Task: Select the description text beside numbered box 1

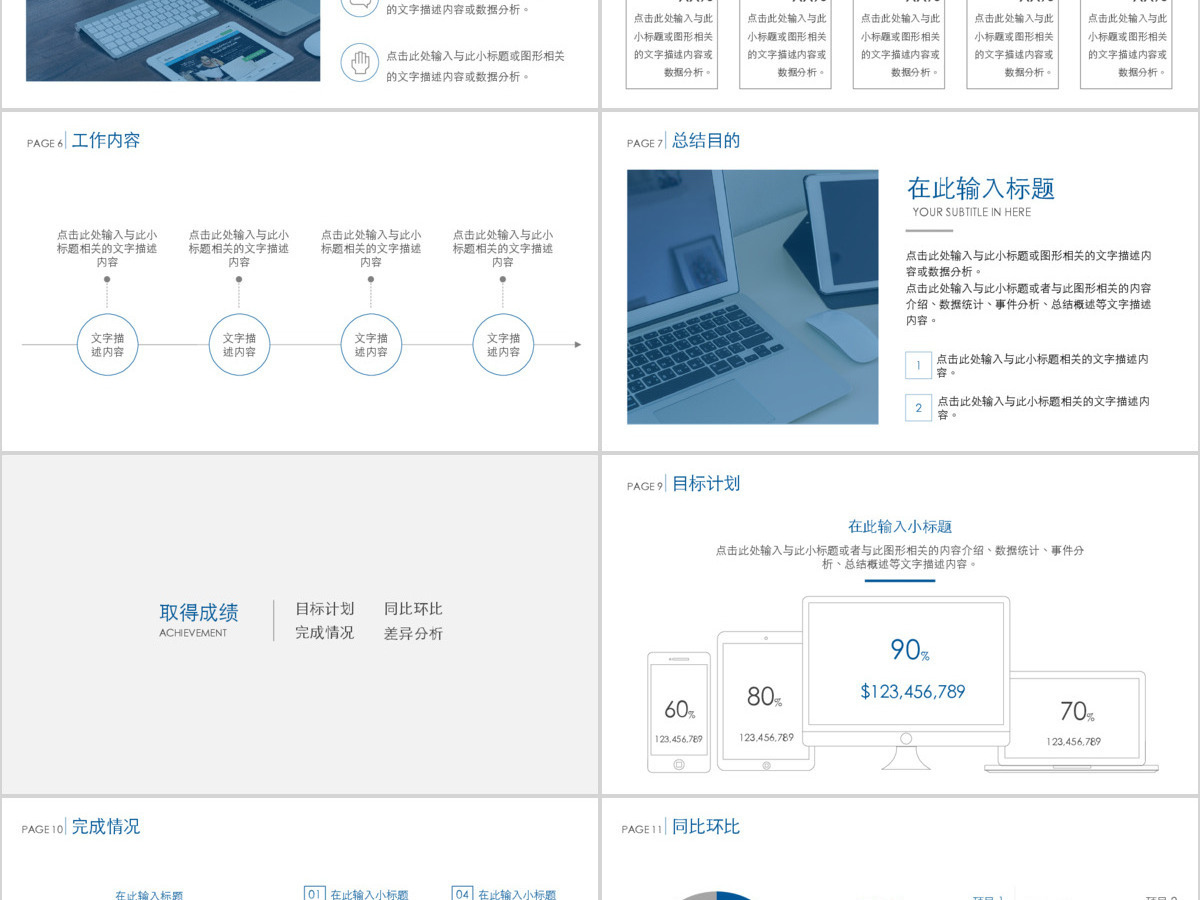Action: click(1043, 365)
